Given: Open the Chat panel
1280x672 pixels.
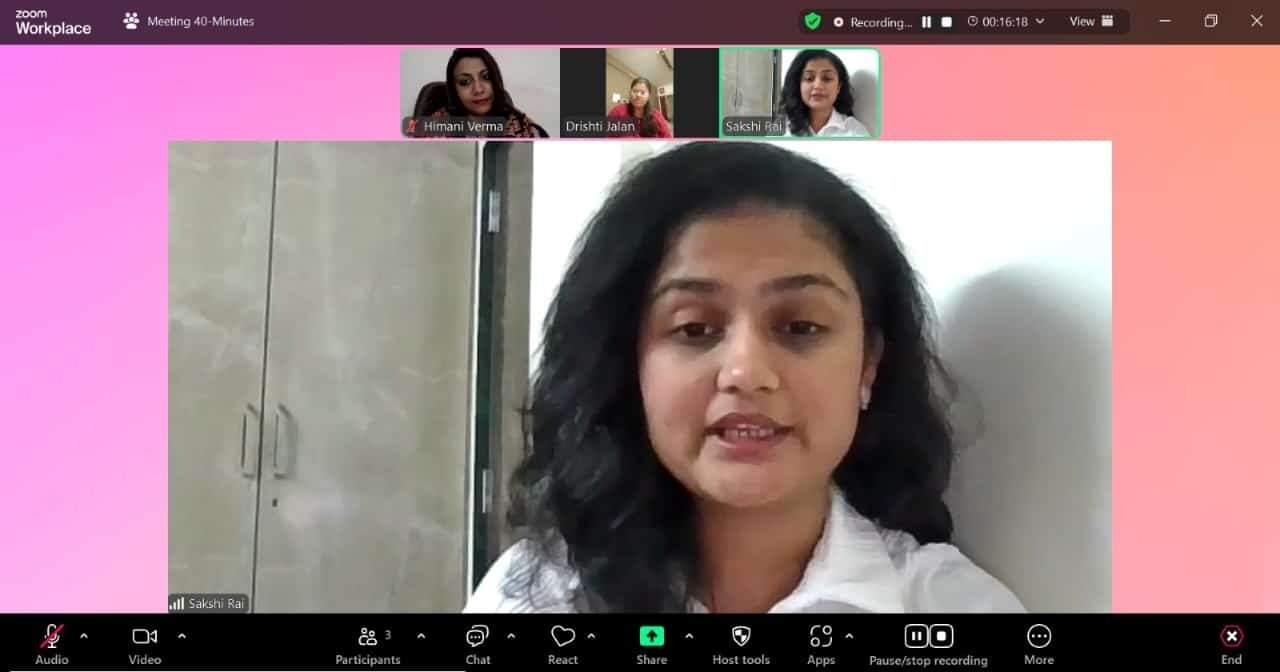Looking at the screenshot, I should [x=478, y=637].
